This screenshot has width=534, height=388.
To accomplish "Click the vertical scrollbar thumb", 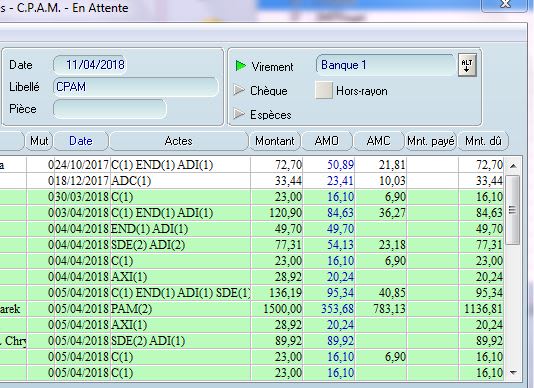I will click(513, 209).
